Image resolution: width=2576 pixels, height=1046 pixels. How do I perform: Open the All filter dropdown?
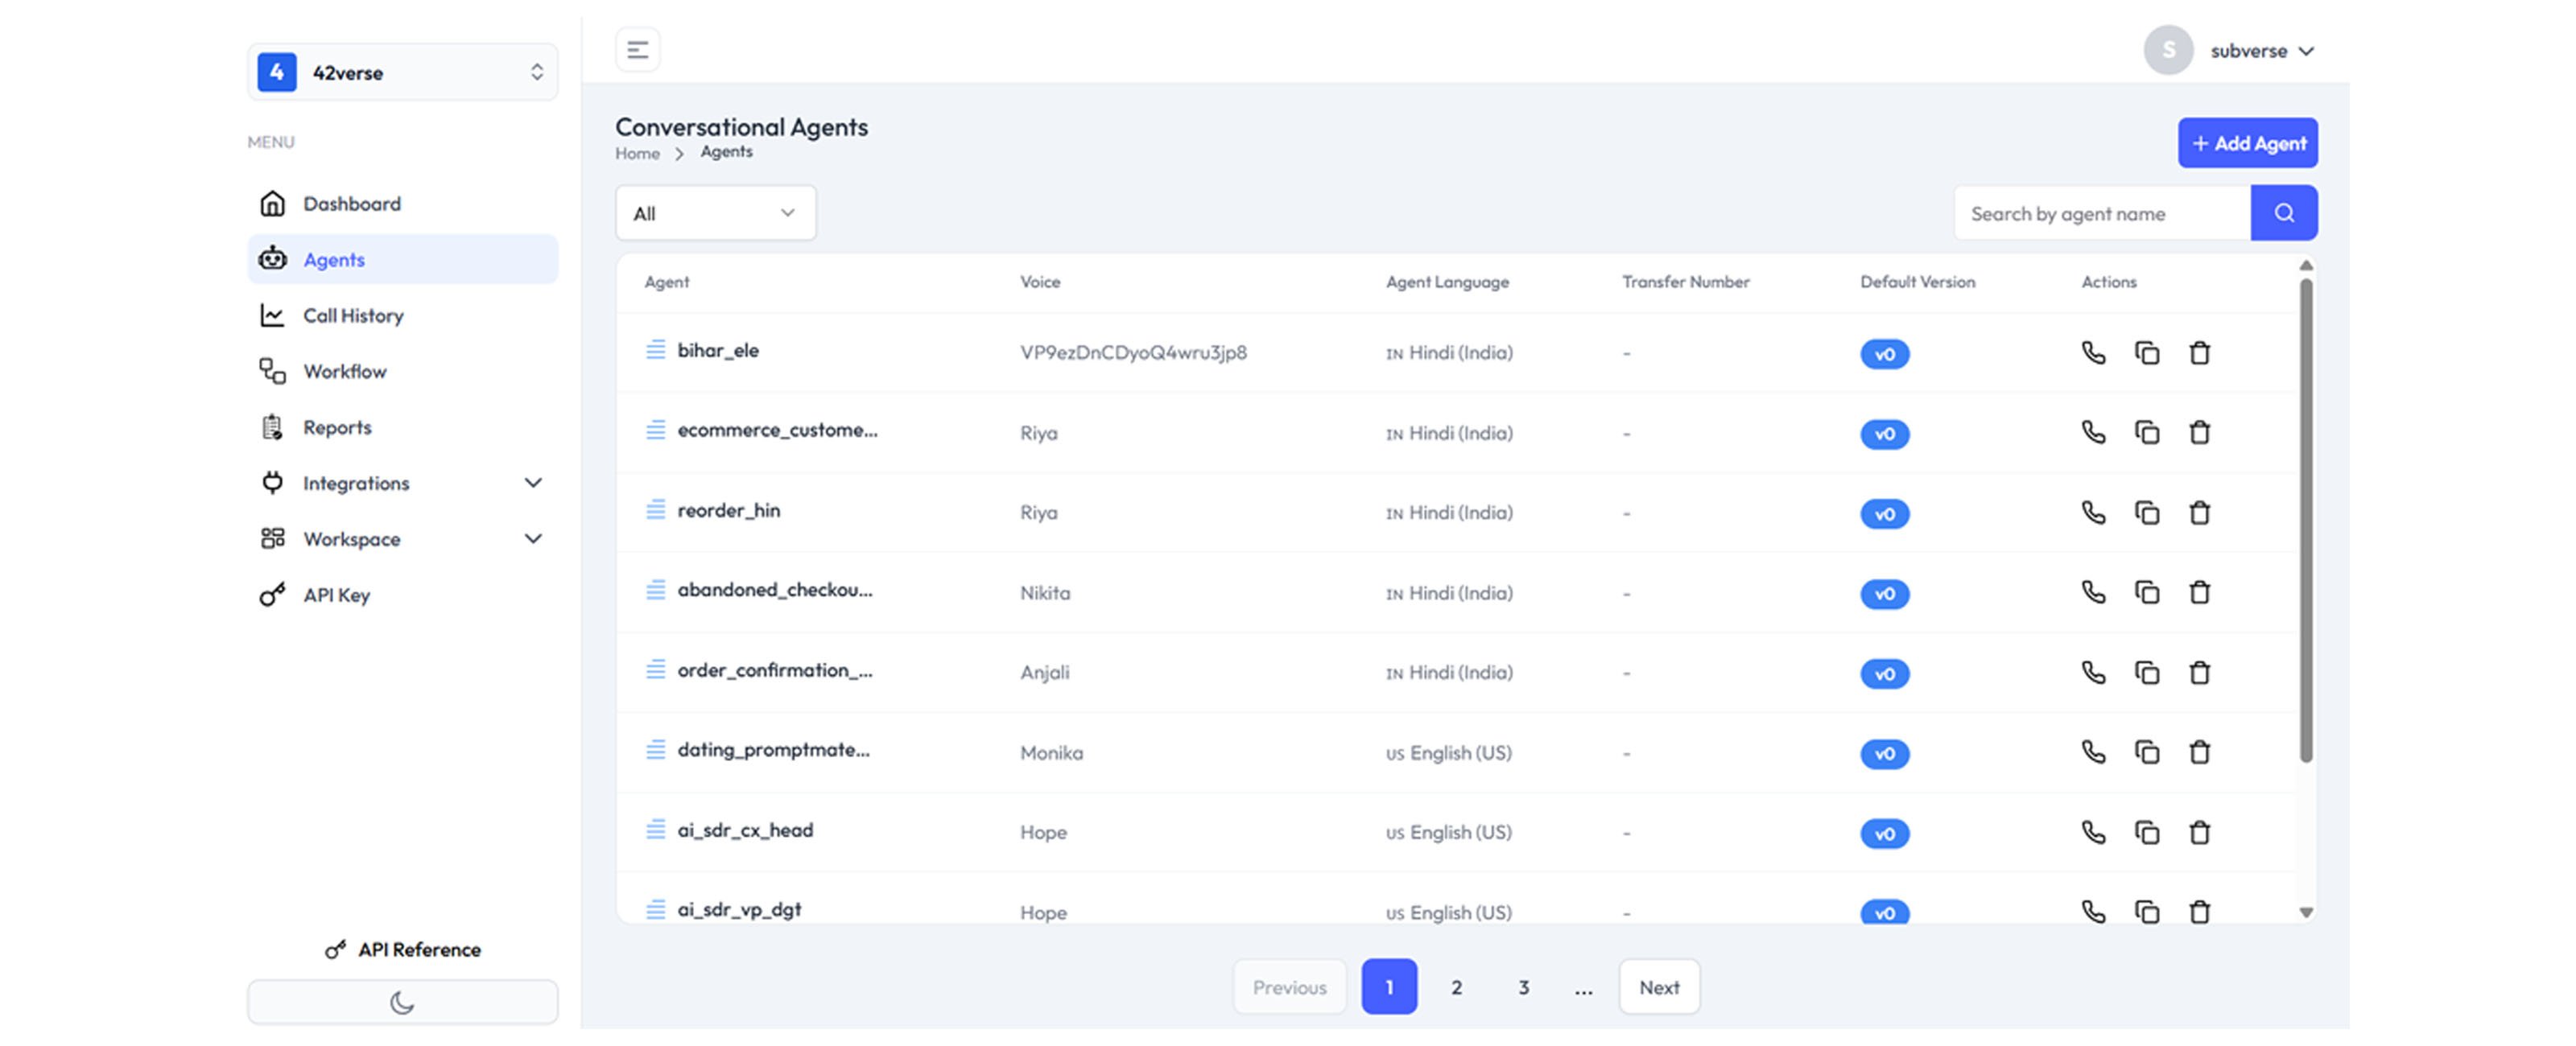point(715,213)
